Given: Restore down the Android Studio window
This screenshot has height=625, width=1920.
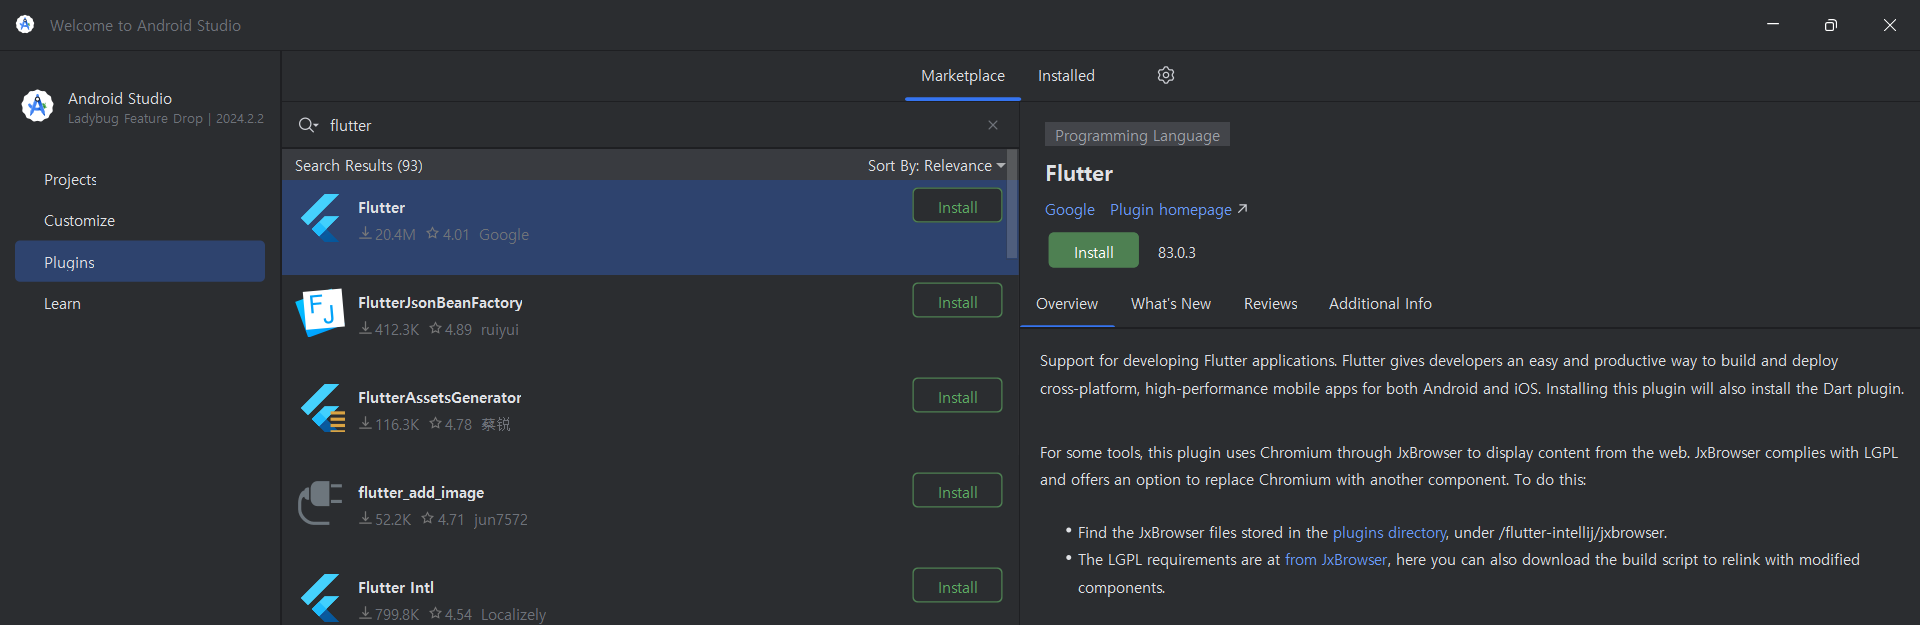Looking at the screenshot, I should tap(1831, 25).
